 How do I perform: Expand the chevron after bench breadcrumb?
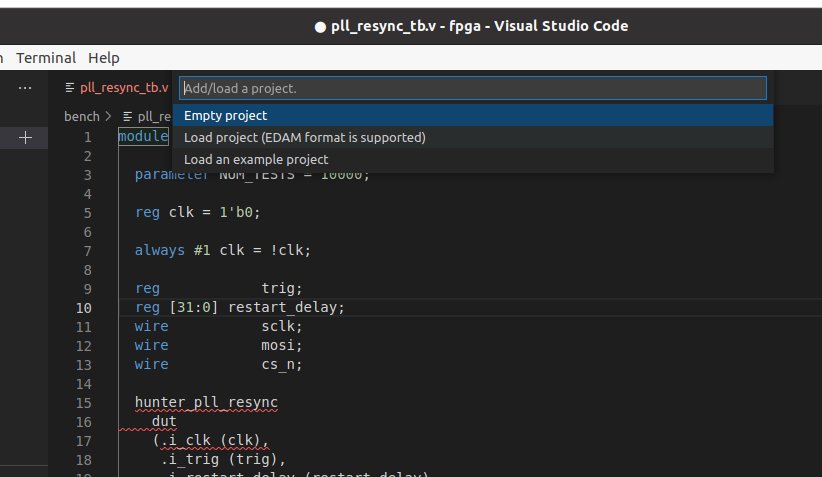[x=109, y=116]
